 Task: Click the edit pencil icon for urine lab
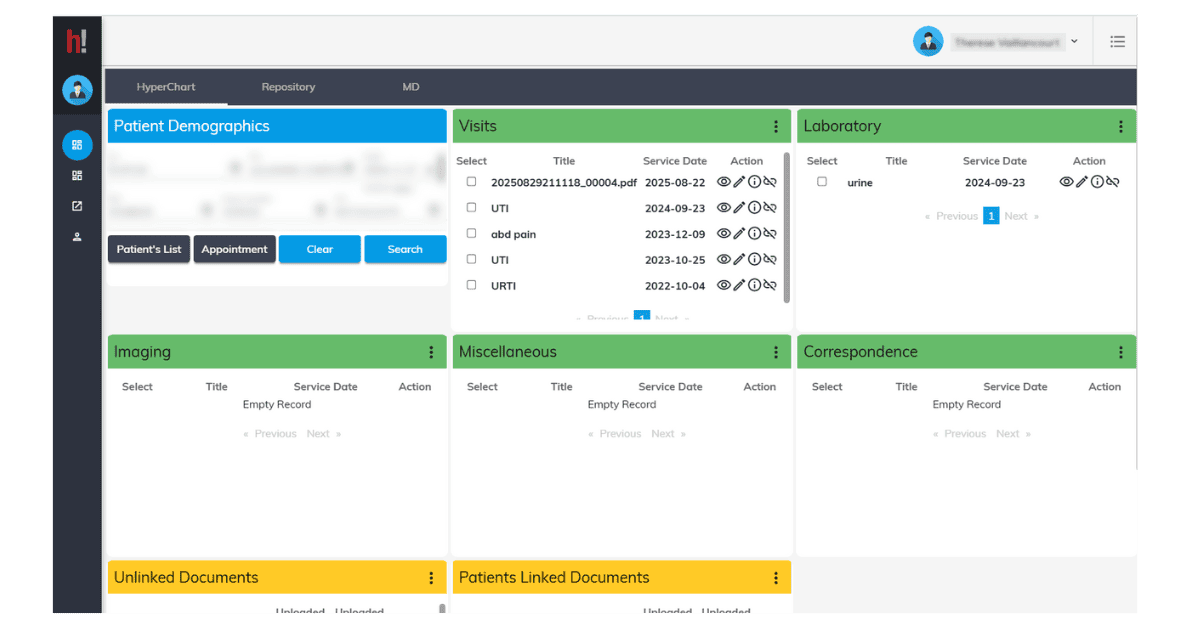pos(1081,182)
